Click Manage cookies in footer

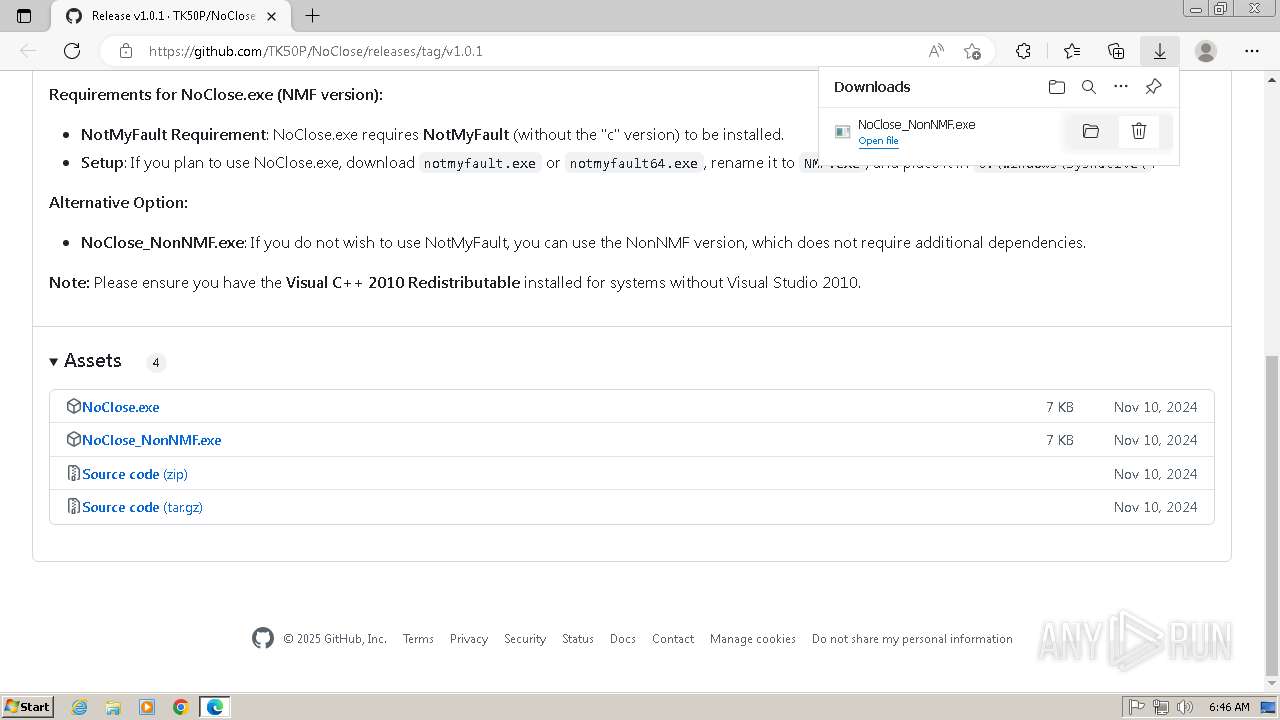tap(753, 639)
